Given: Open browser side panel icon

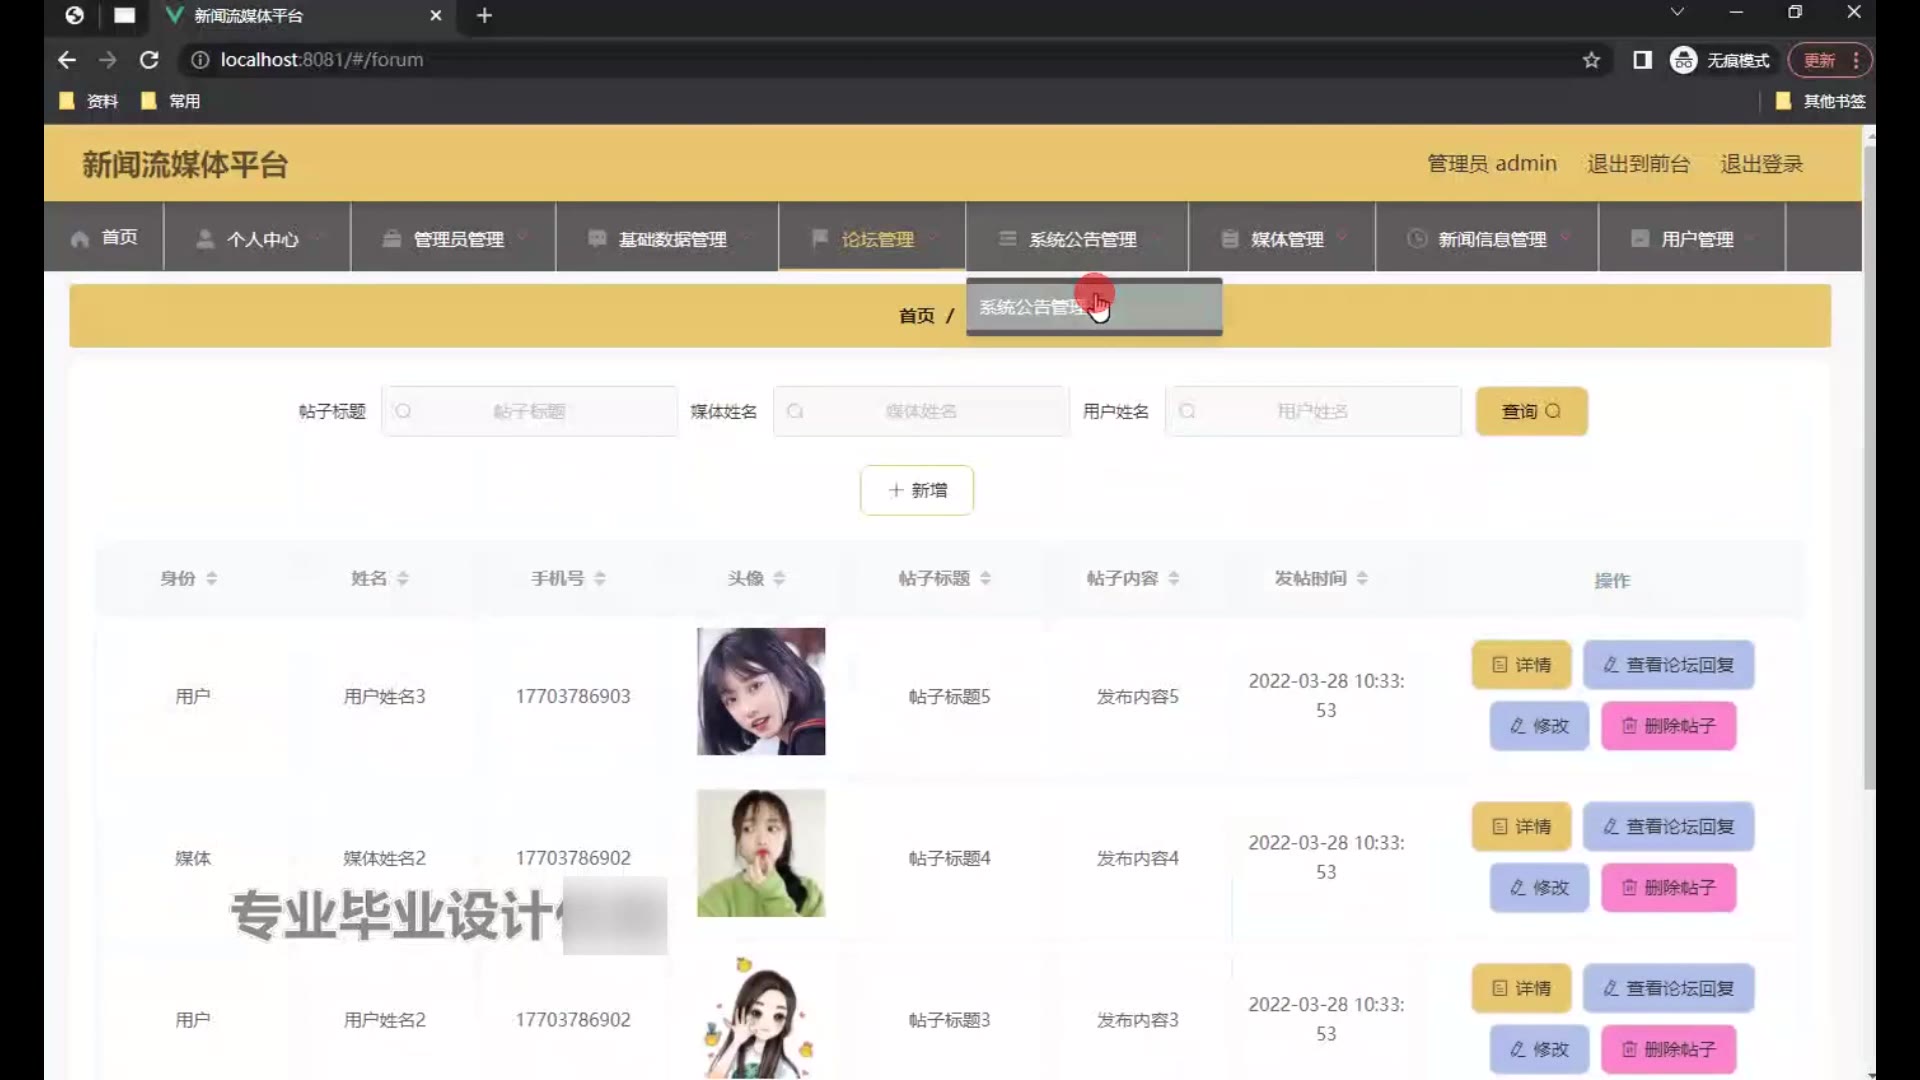Looking at the screenshot, I should (x=1642, y=60).
